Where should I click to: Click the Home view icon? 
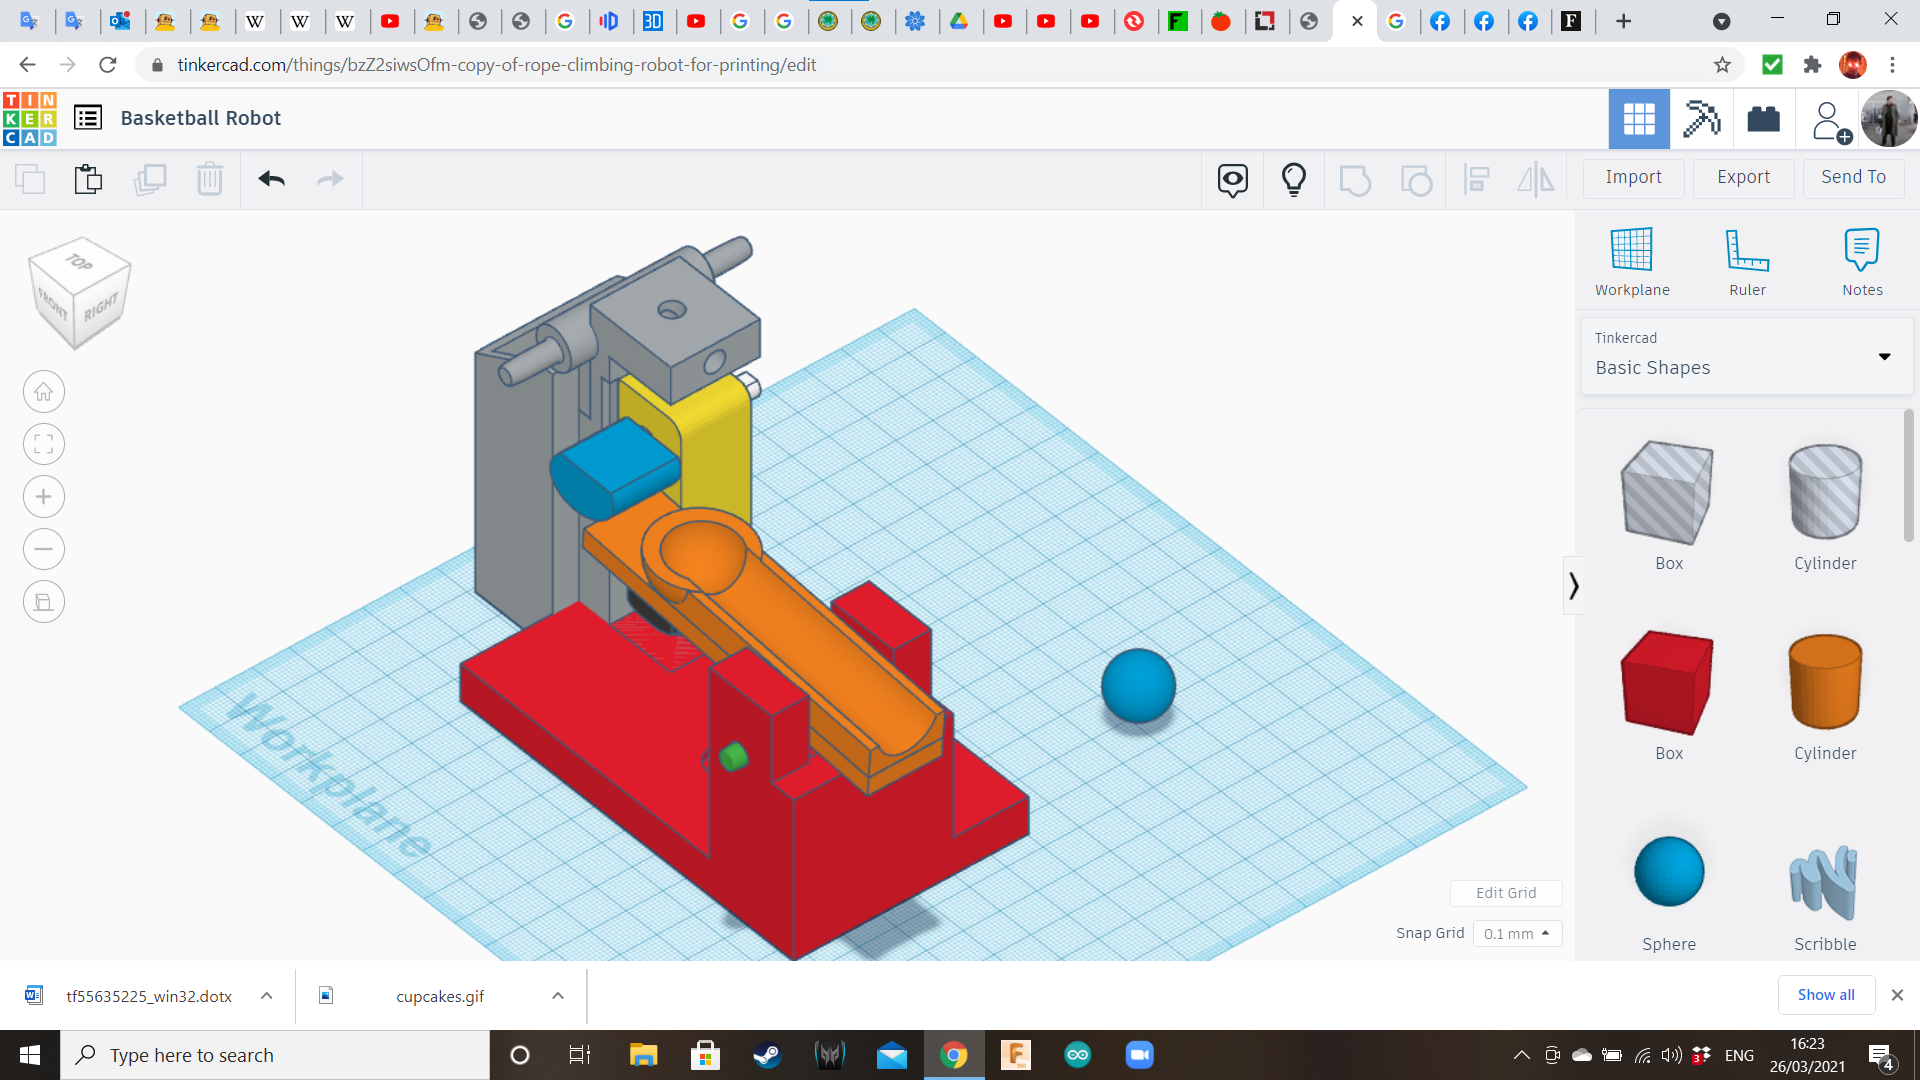pyautogui.click(x=44, y=392)
